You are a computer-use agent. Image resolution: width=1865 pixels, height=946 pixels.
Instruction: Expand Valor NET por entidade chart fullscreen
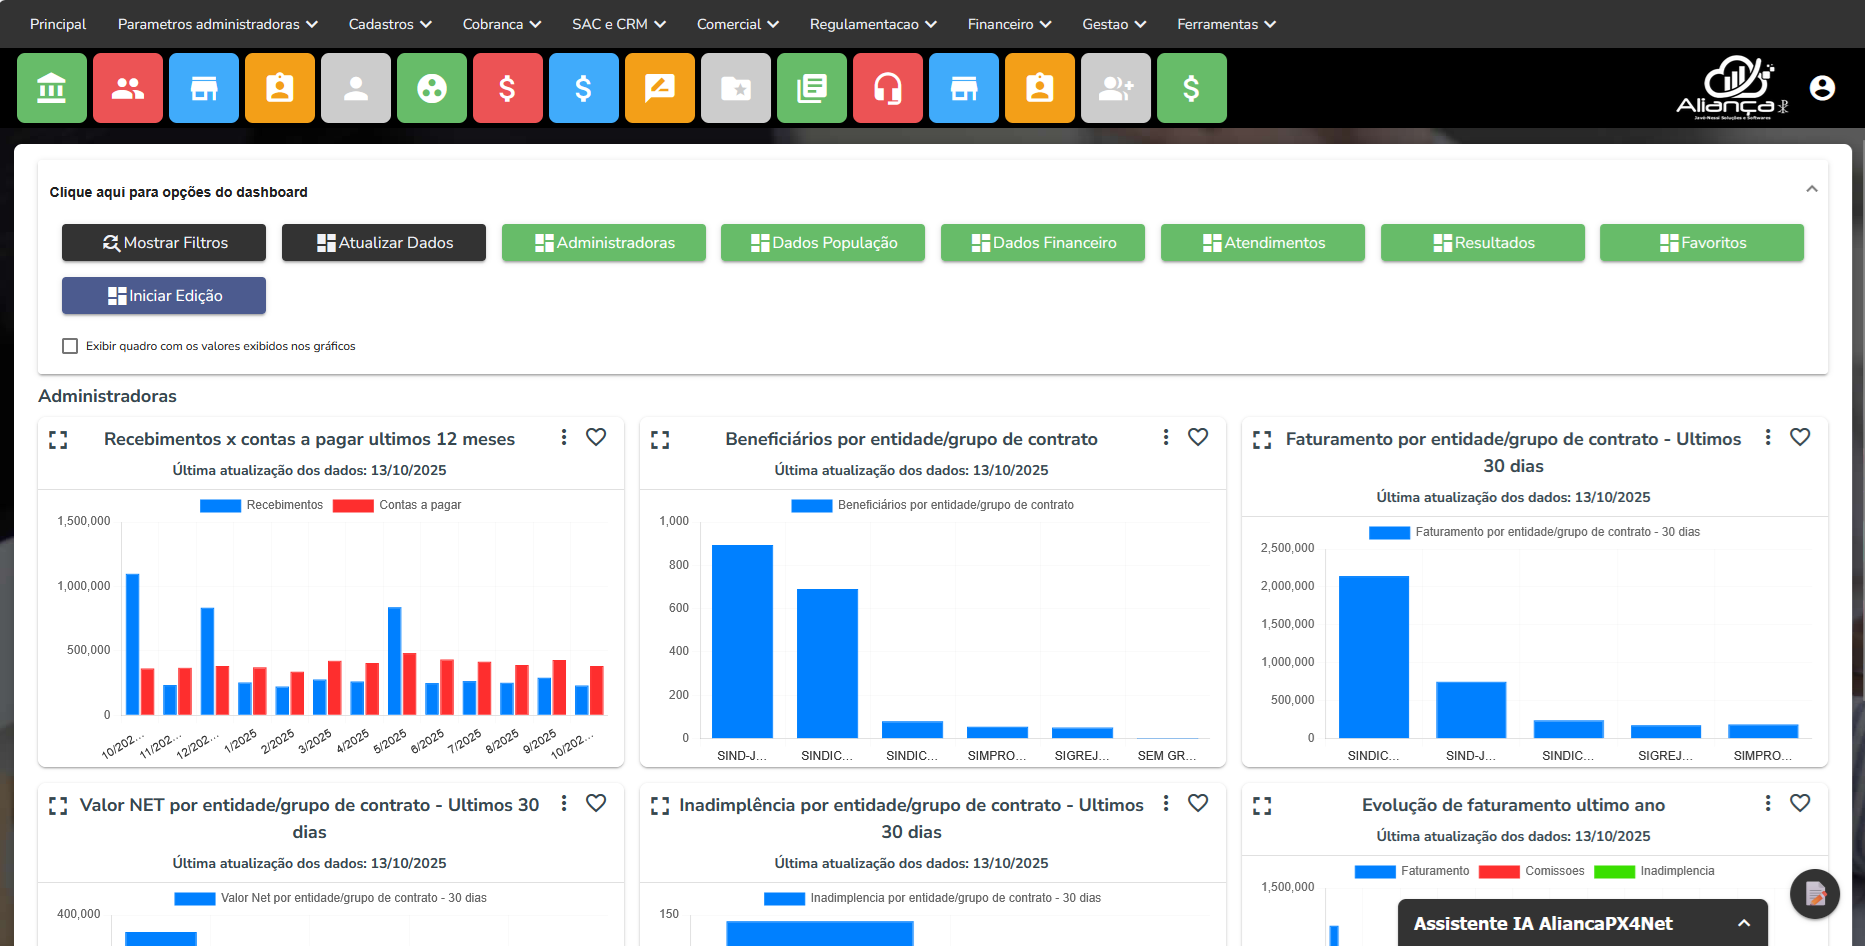click(58, 806)
